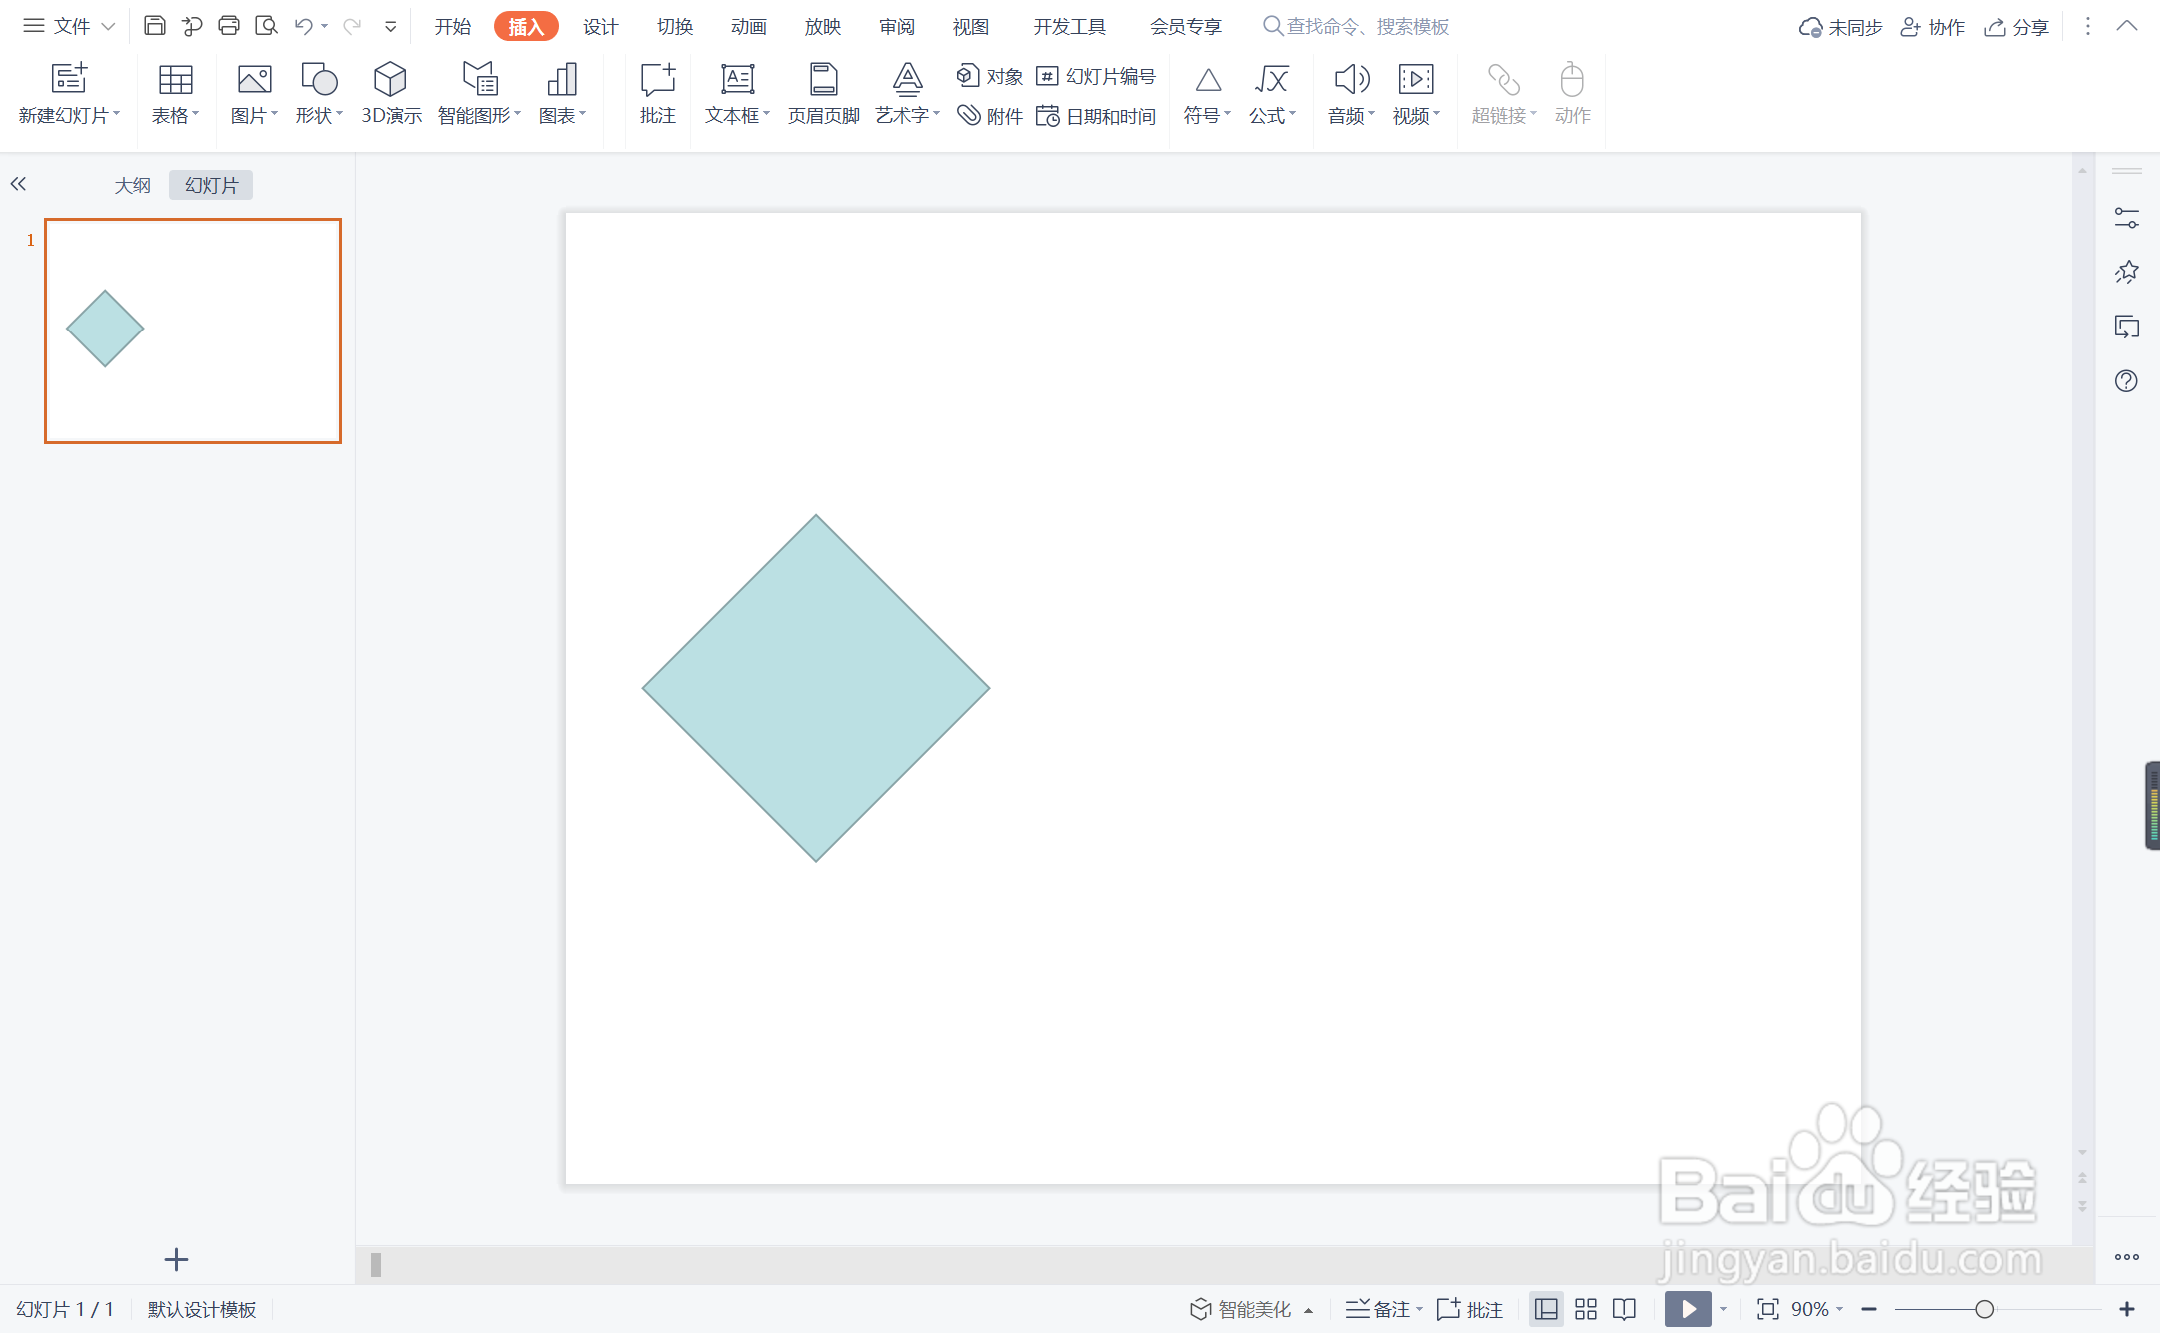Image resolution: width=2160 pixels, height=1333 pixels.
Task: Click the 分享 share button
Action: tap(2017, 26)
